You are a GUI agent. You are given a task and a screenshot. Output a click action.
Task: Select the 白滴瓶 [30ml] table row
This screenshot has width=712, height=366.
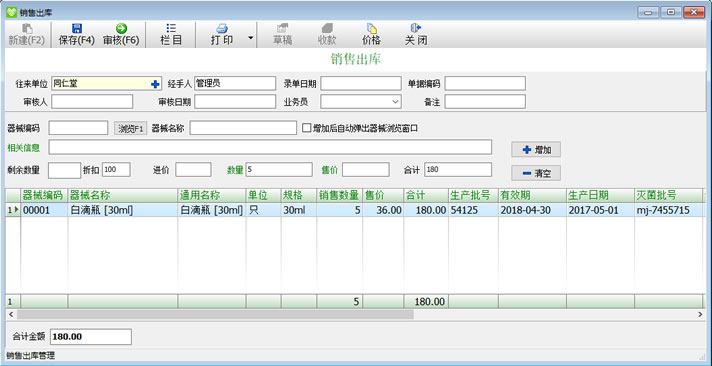pos(354,210)
